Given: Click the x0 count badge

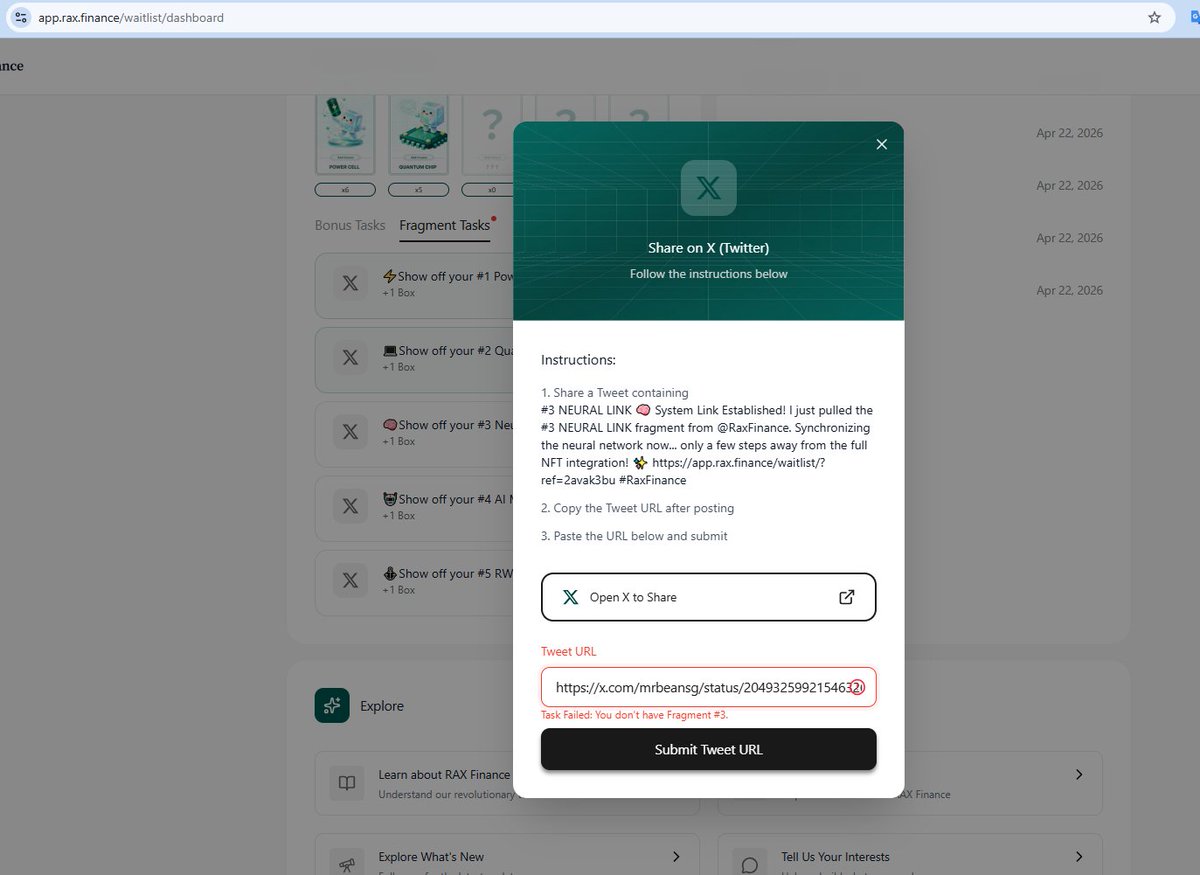Looking at the screenshot, I should click(491, 189).
